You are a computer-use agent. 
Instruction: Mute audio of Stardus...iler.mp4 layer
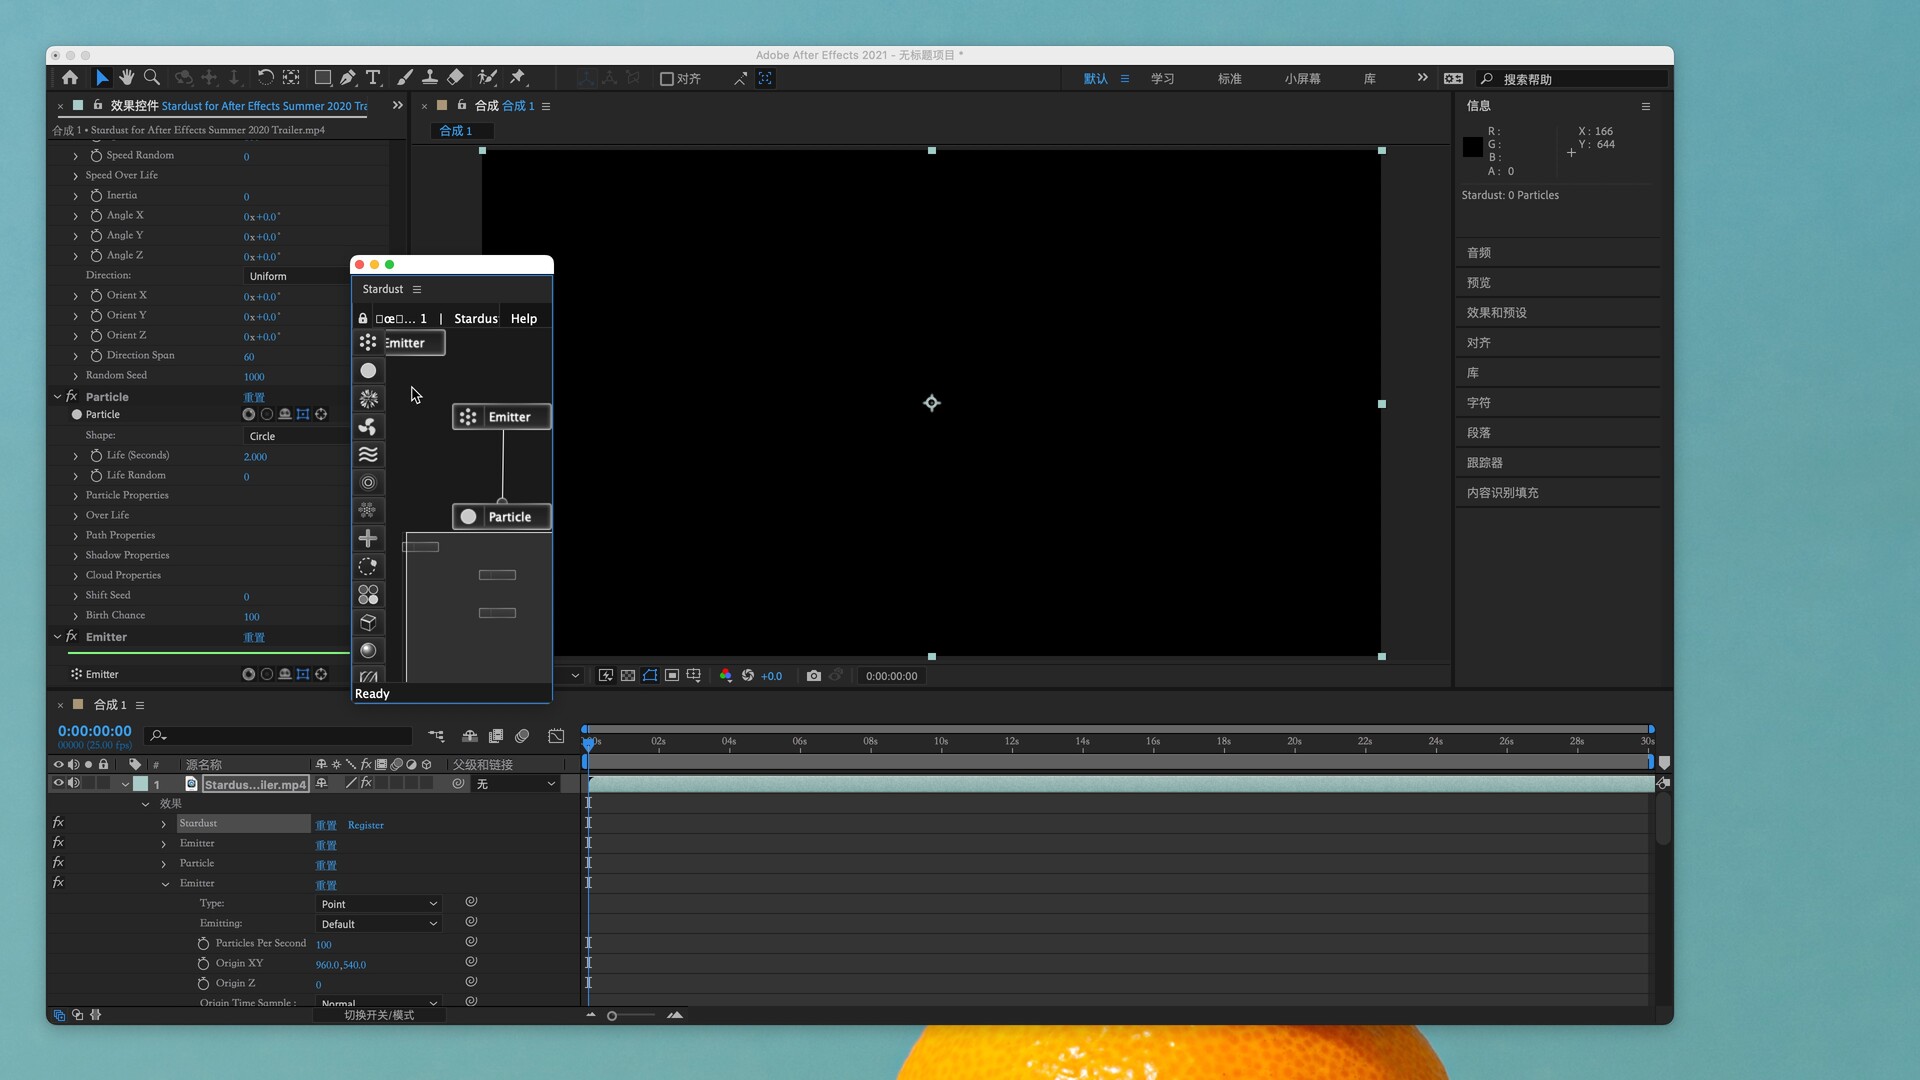click(x=73, y=783)
